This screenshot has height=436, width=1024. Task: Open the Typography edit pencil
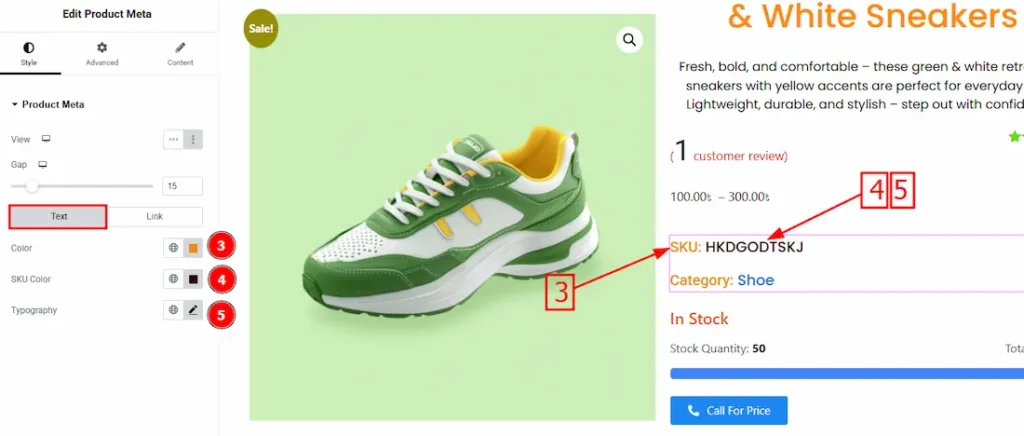click(193, 310)
